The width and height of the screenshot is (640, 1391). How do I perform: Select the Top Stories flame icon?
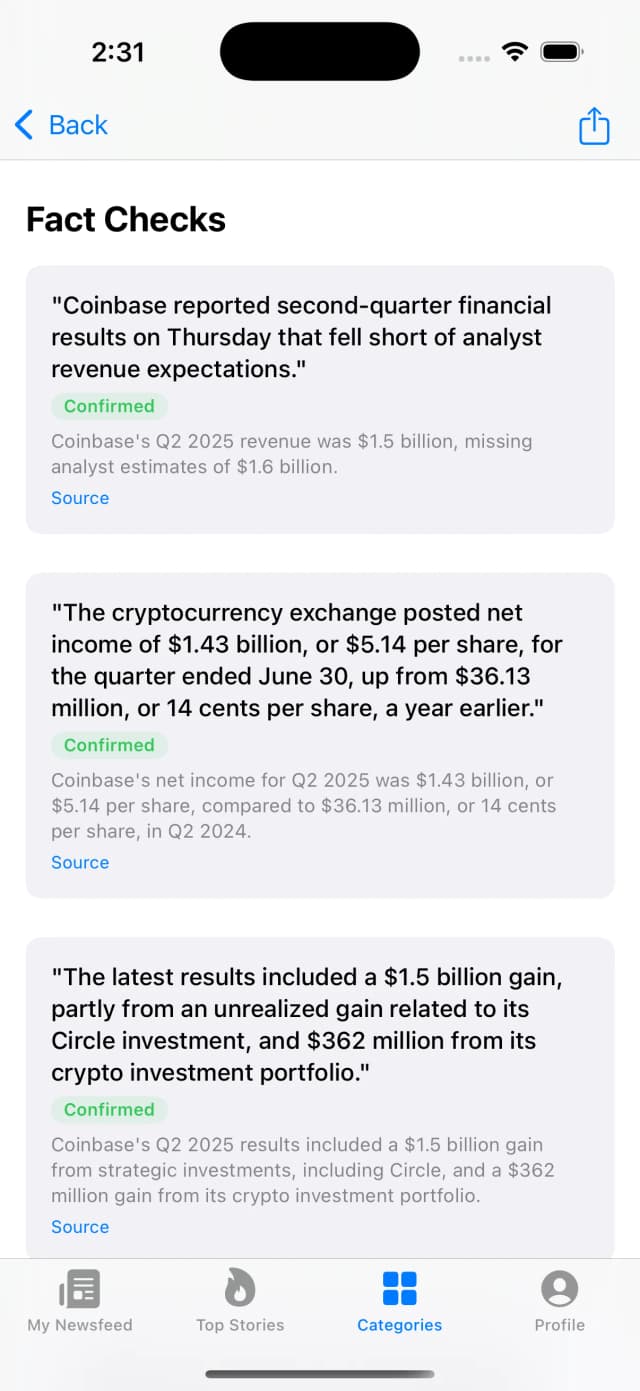[x=240, y=1287]
